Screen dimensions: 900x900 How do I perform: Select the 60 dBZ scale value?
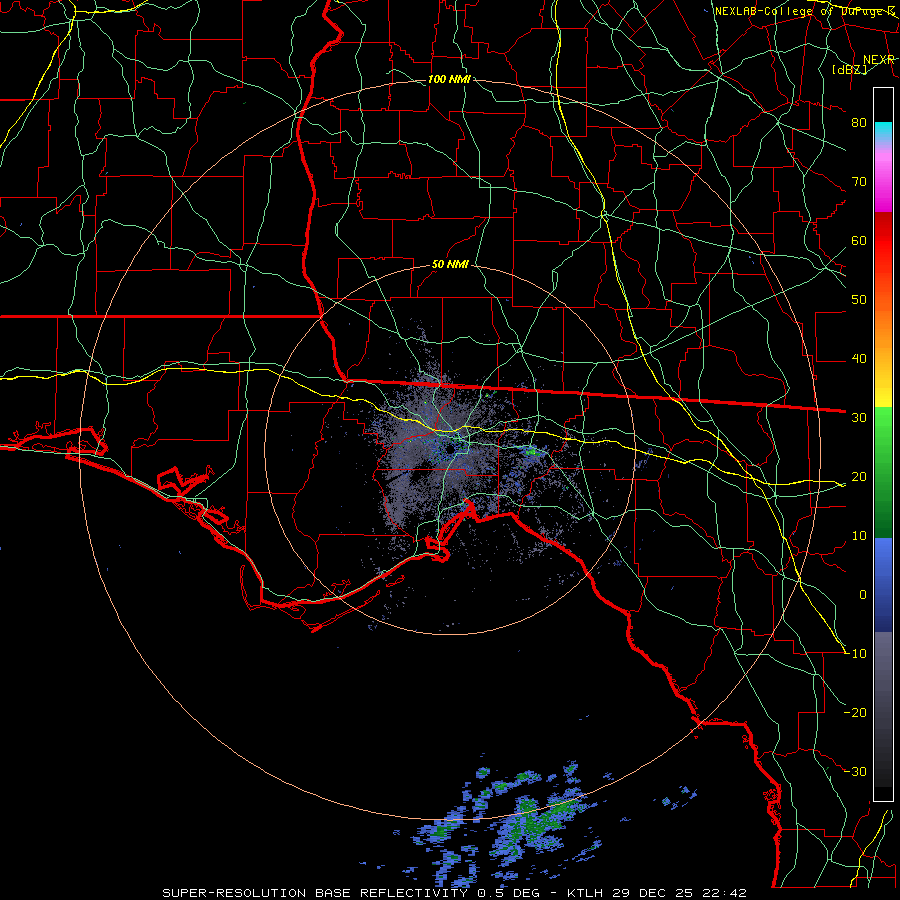[859, 240]
